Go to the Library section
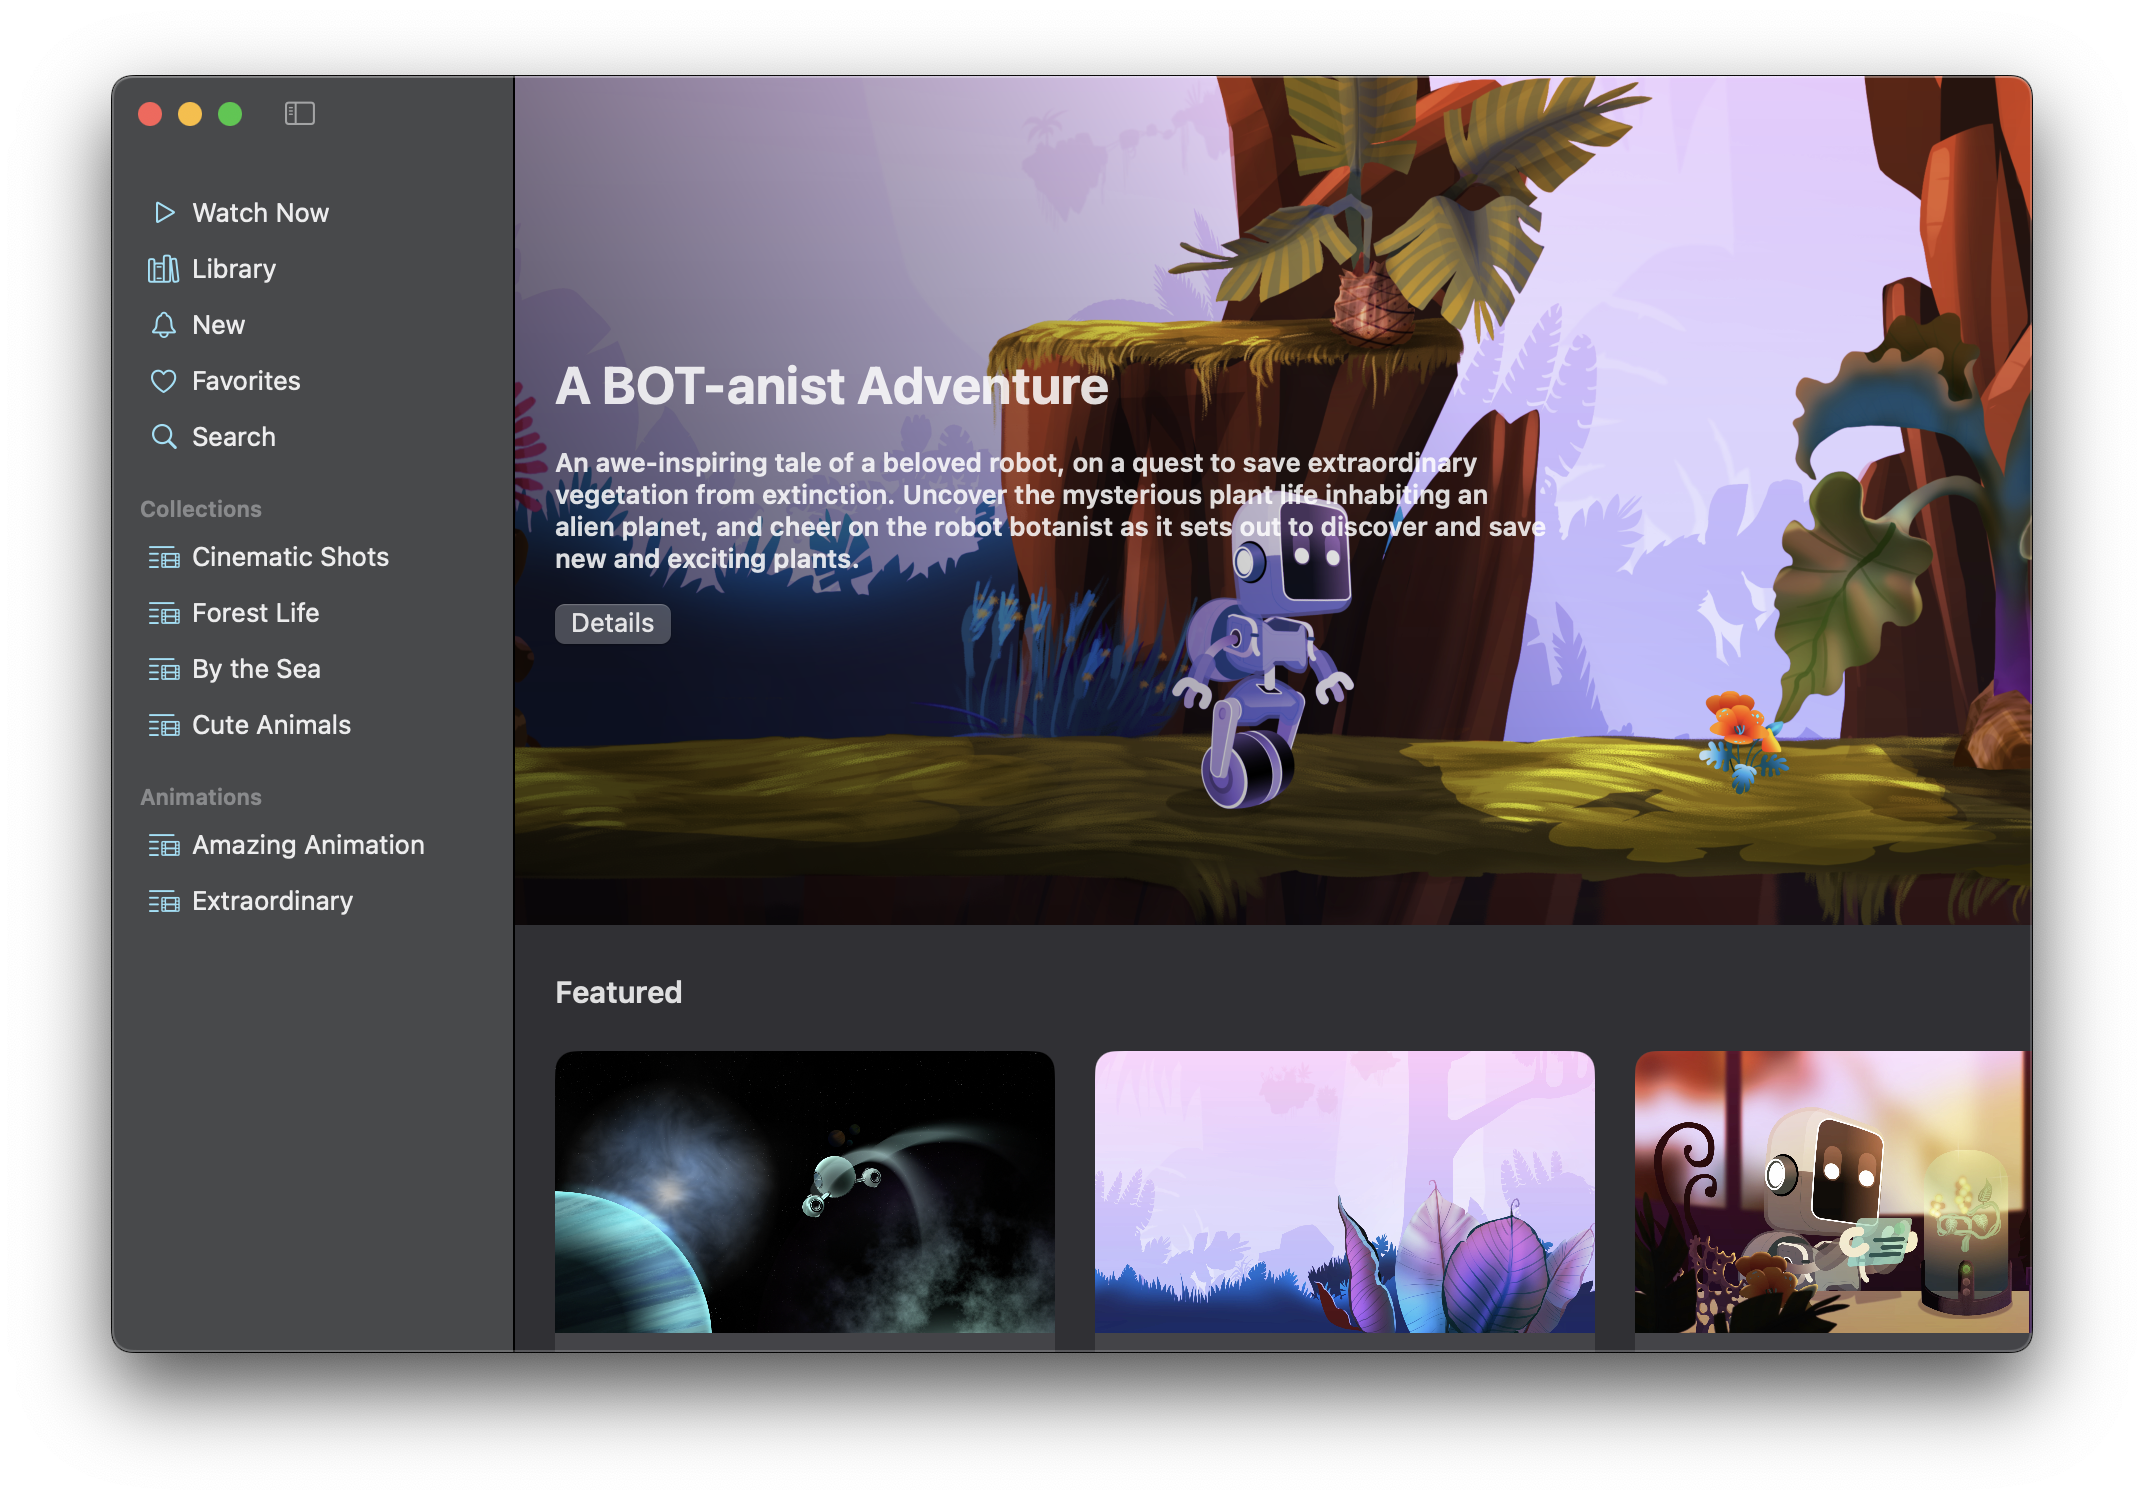The height and width of the screenshot is (1500, 2144). (312, 269)
